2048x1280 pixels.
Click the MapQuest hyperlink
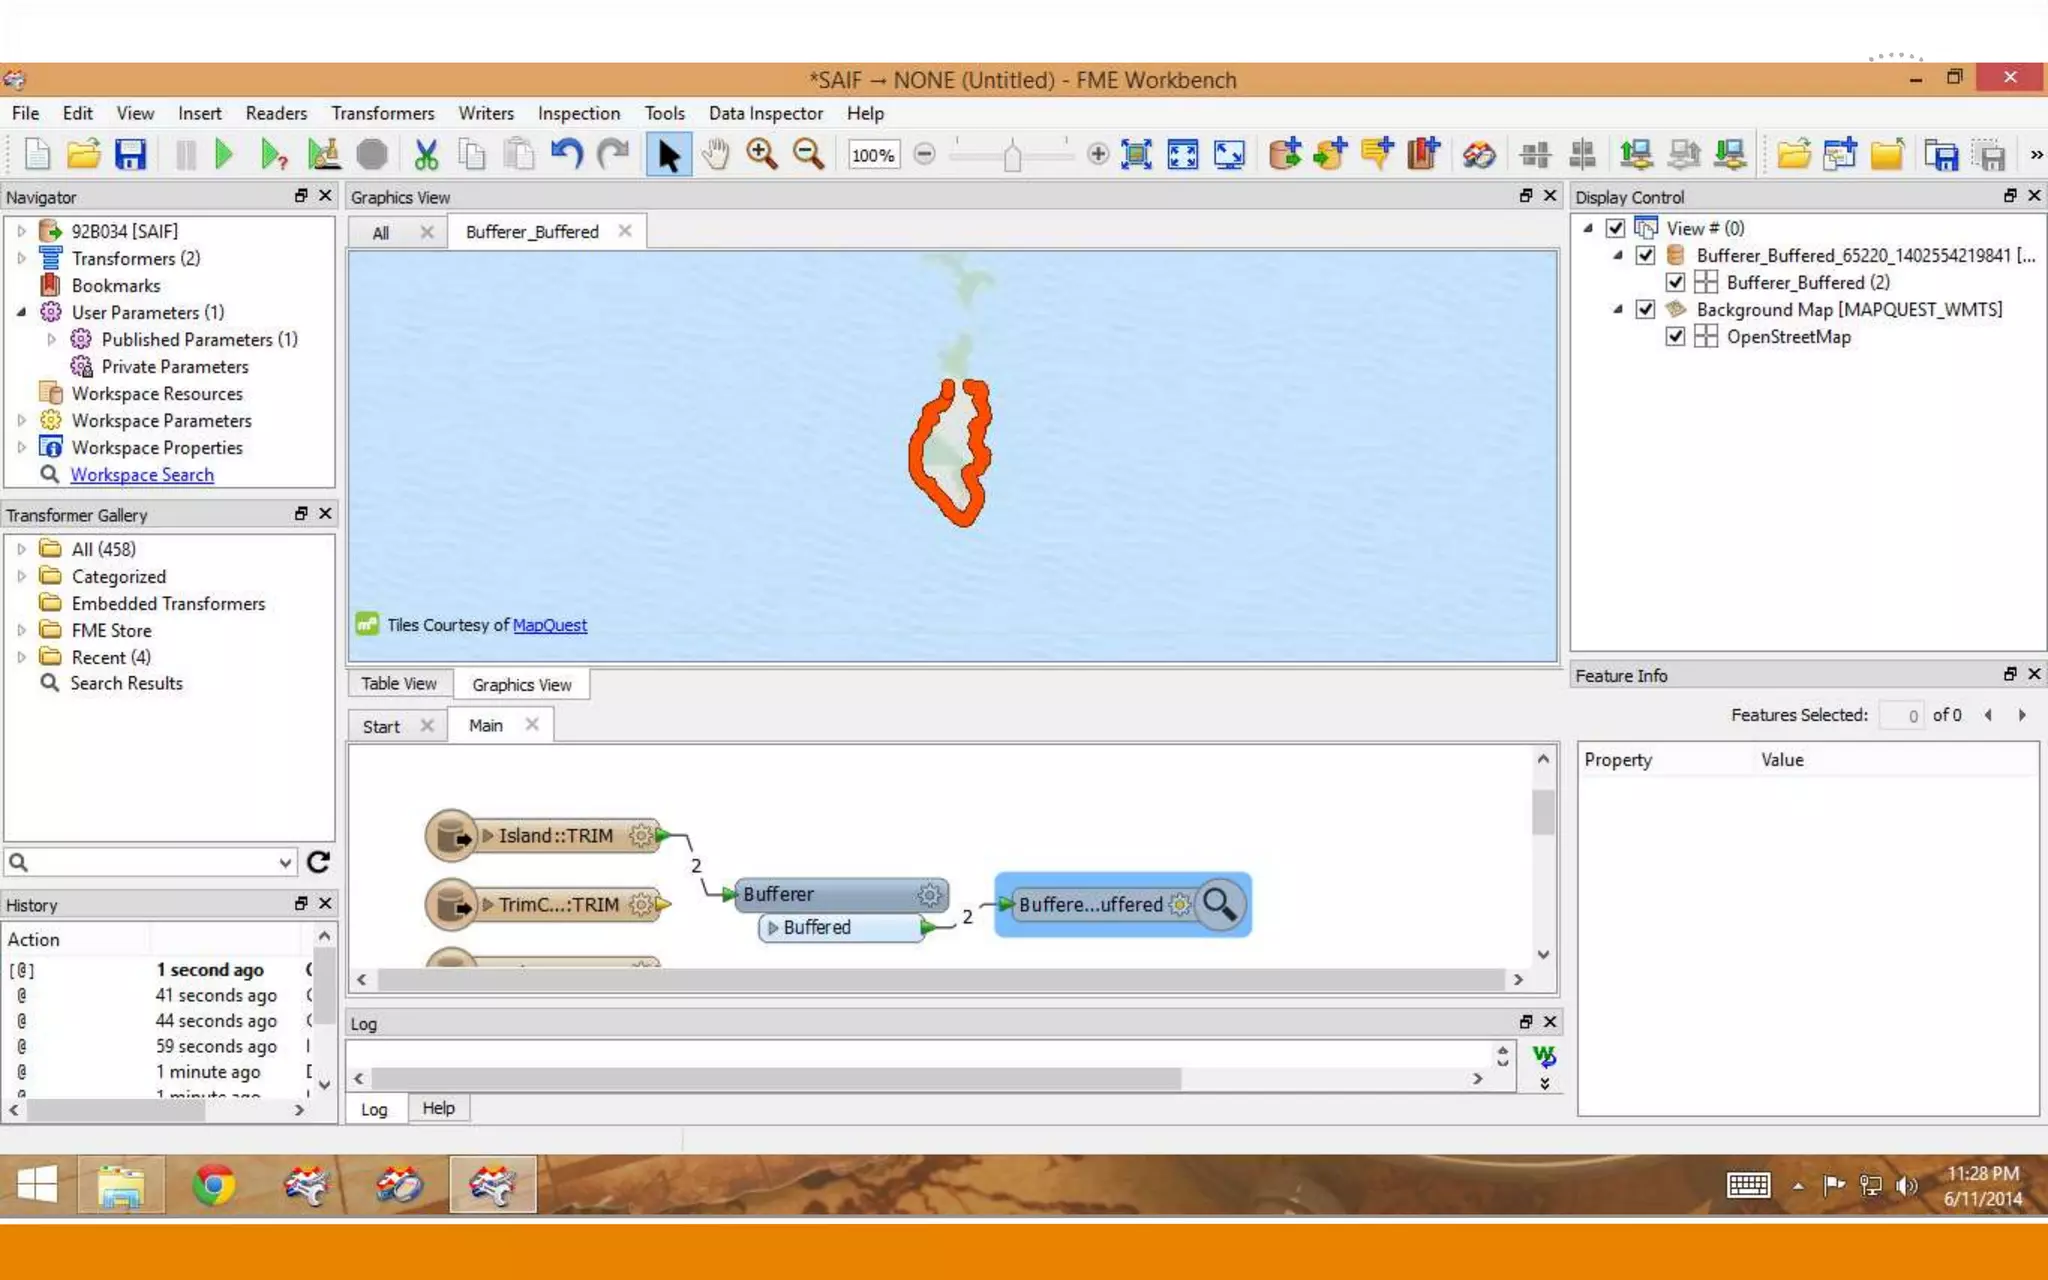point(549,625)
